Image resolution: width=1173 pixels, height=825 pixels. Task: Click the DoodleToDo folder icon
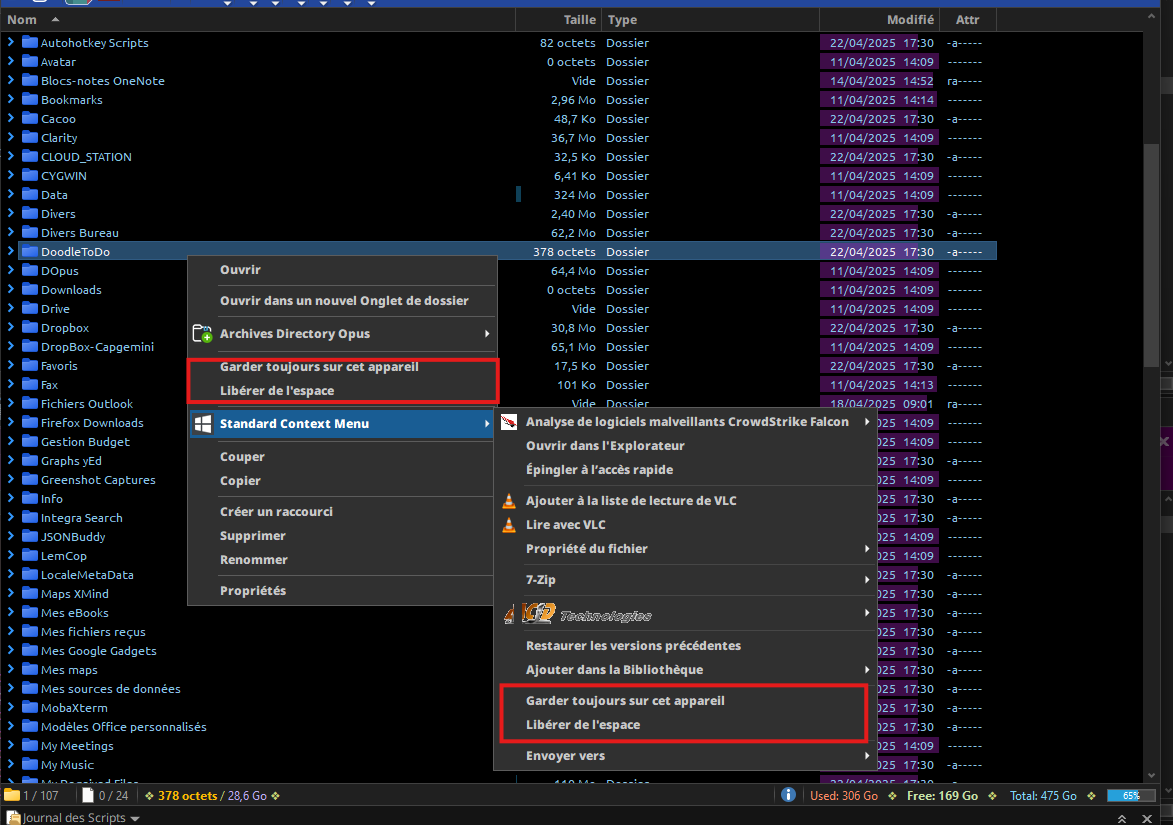(x=30, y=251)
